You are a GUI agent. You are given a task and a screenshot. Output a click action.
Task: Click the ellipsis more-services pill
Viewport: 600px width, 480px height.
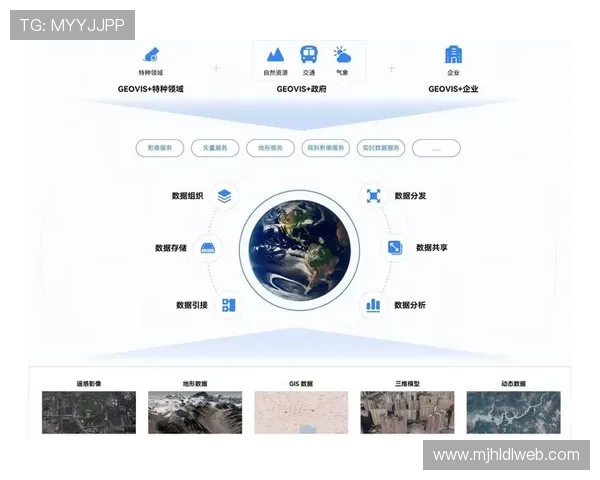[435, 148]
